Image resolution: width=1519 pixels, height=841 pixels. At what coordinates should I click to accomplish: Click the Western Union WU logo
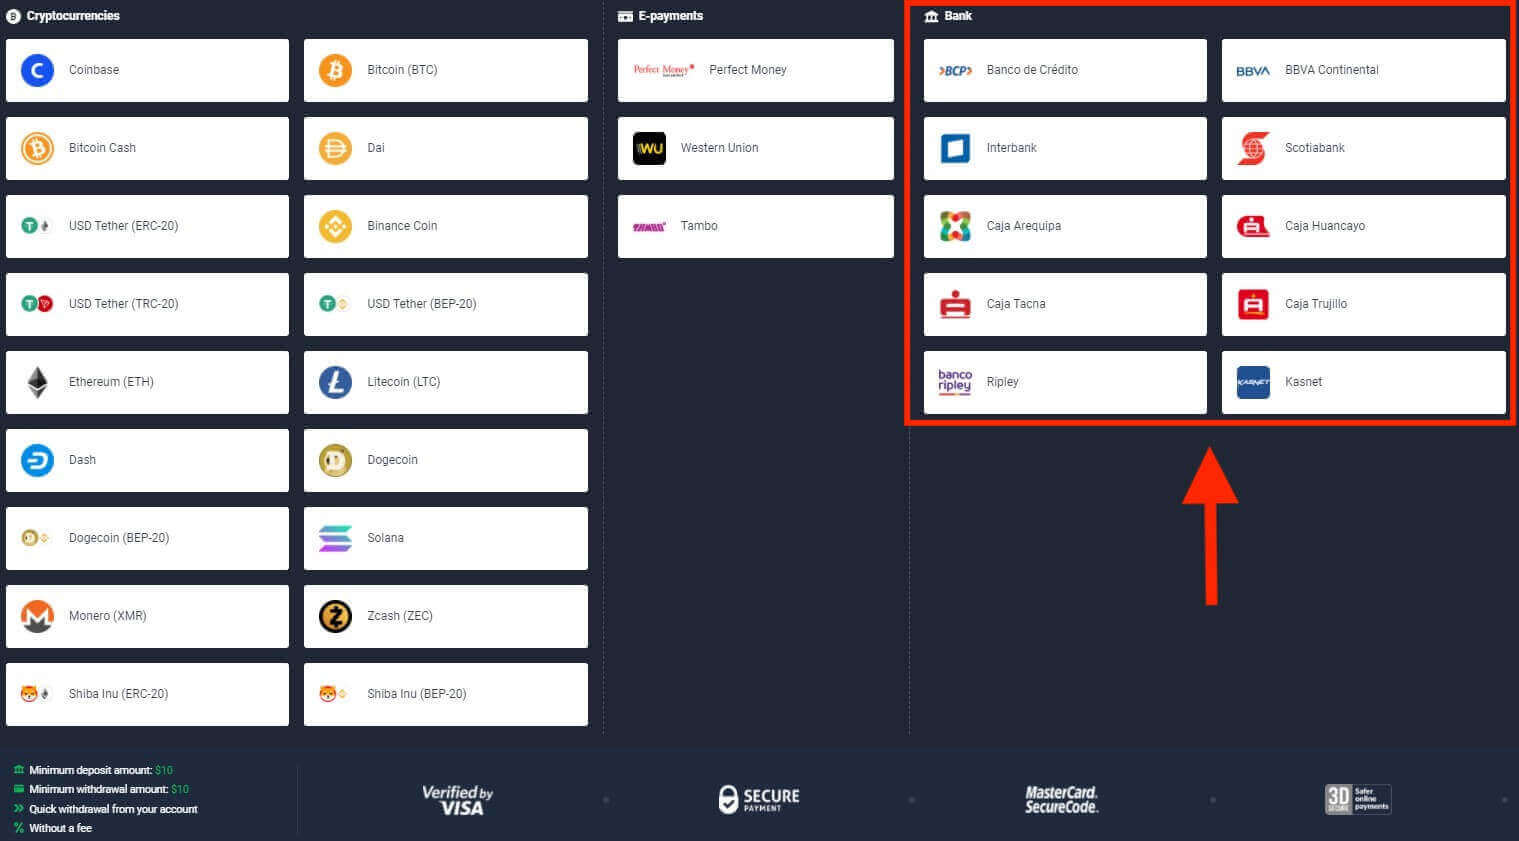tap(649, 148)
